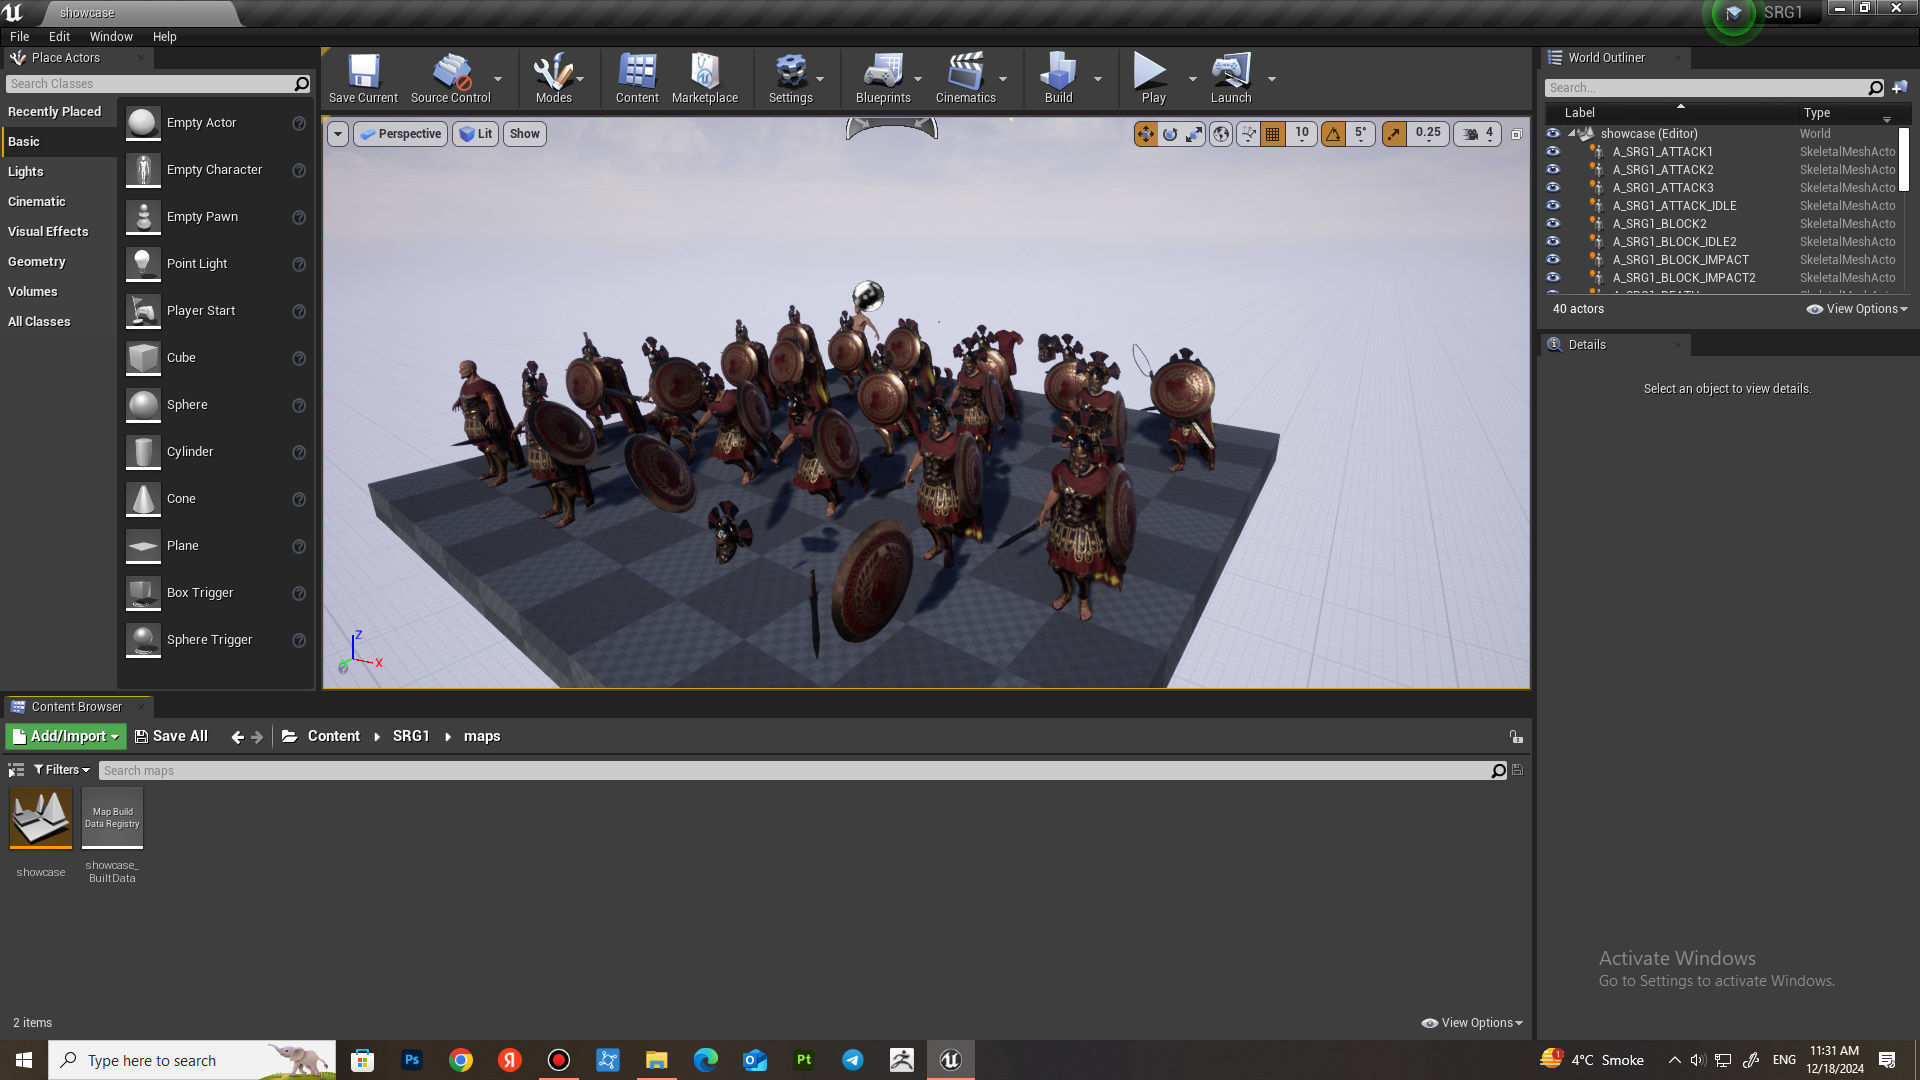
Task: Open the showcase map thumbnail
Action: click(41, 818)
